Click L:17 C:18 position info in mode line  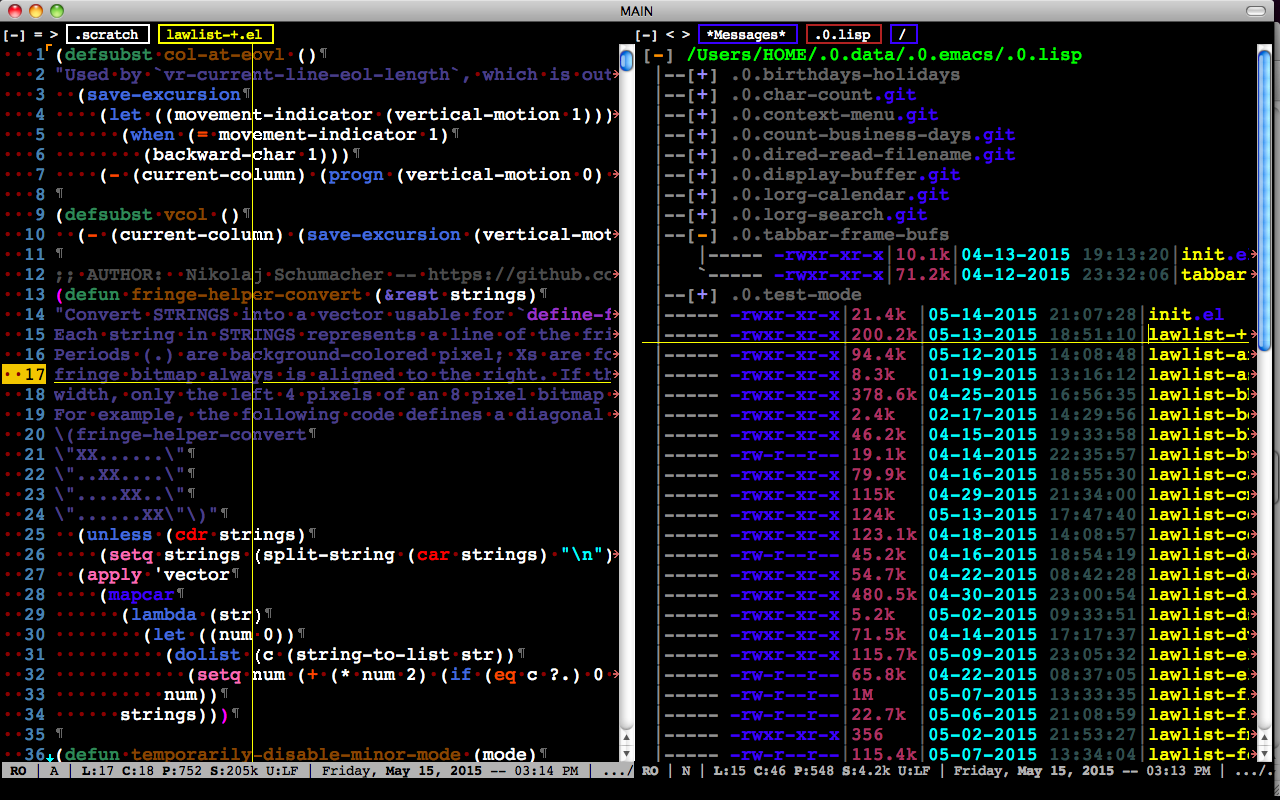pos(116,771)
